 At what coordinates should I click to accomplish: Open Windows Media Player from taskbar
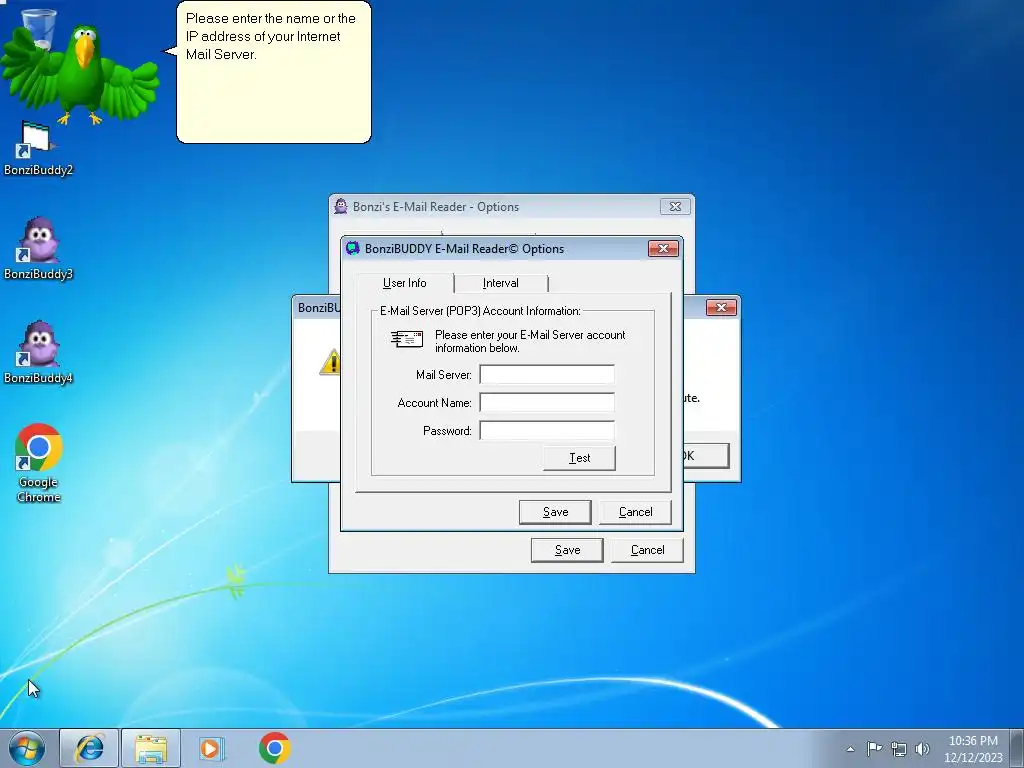212,748
